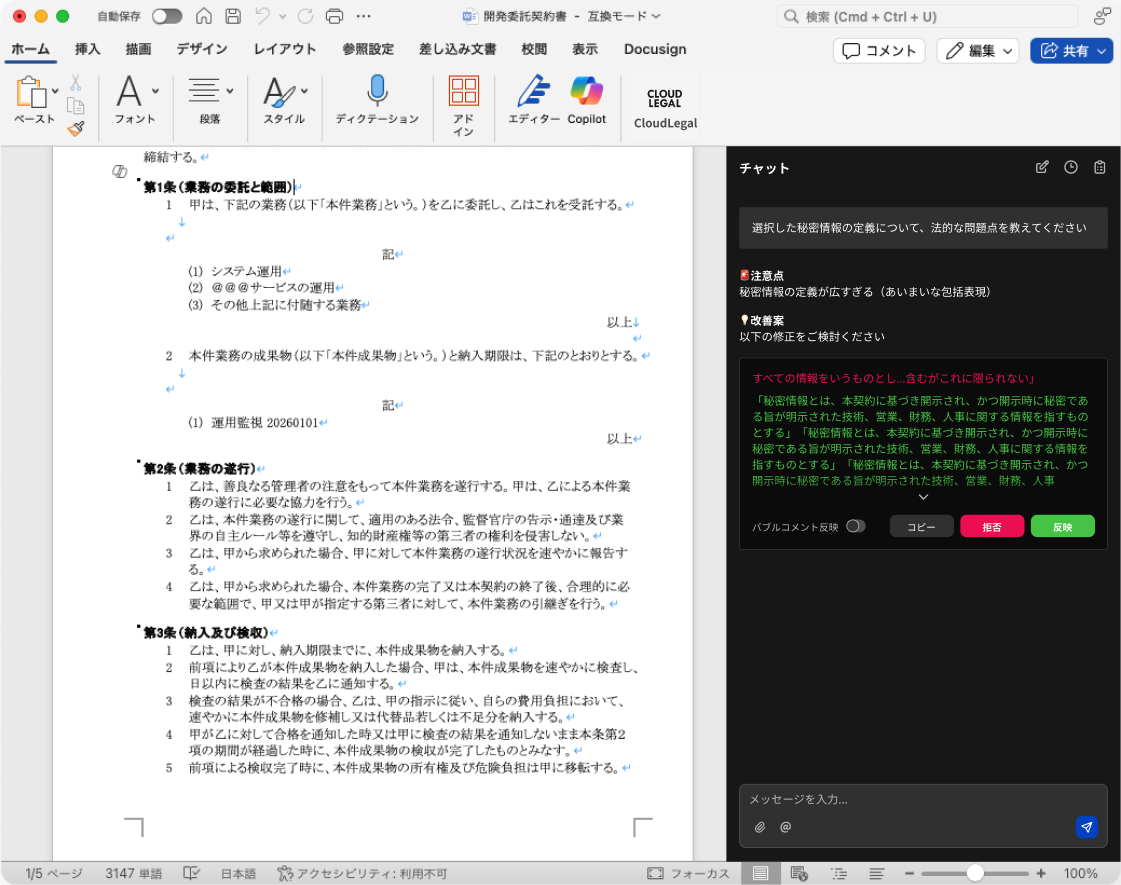The image size is (1121, 885).
Task: Open the Docusign ribbon tab
Action: [x=655, y=50]
